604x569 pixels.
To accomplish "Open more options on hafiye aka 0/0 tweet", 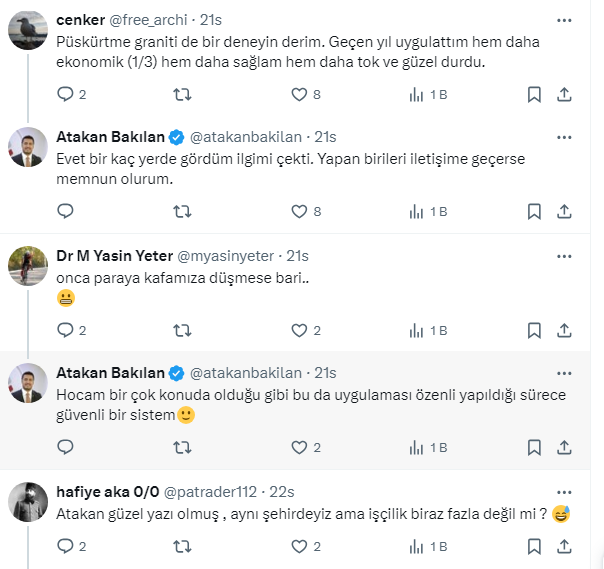I will (565, 490).
